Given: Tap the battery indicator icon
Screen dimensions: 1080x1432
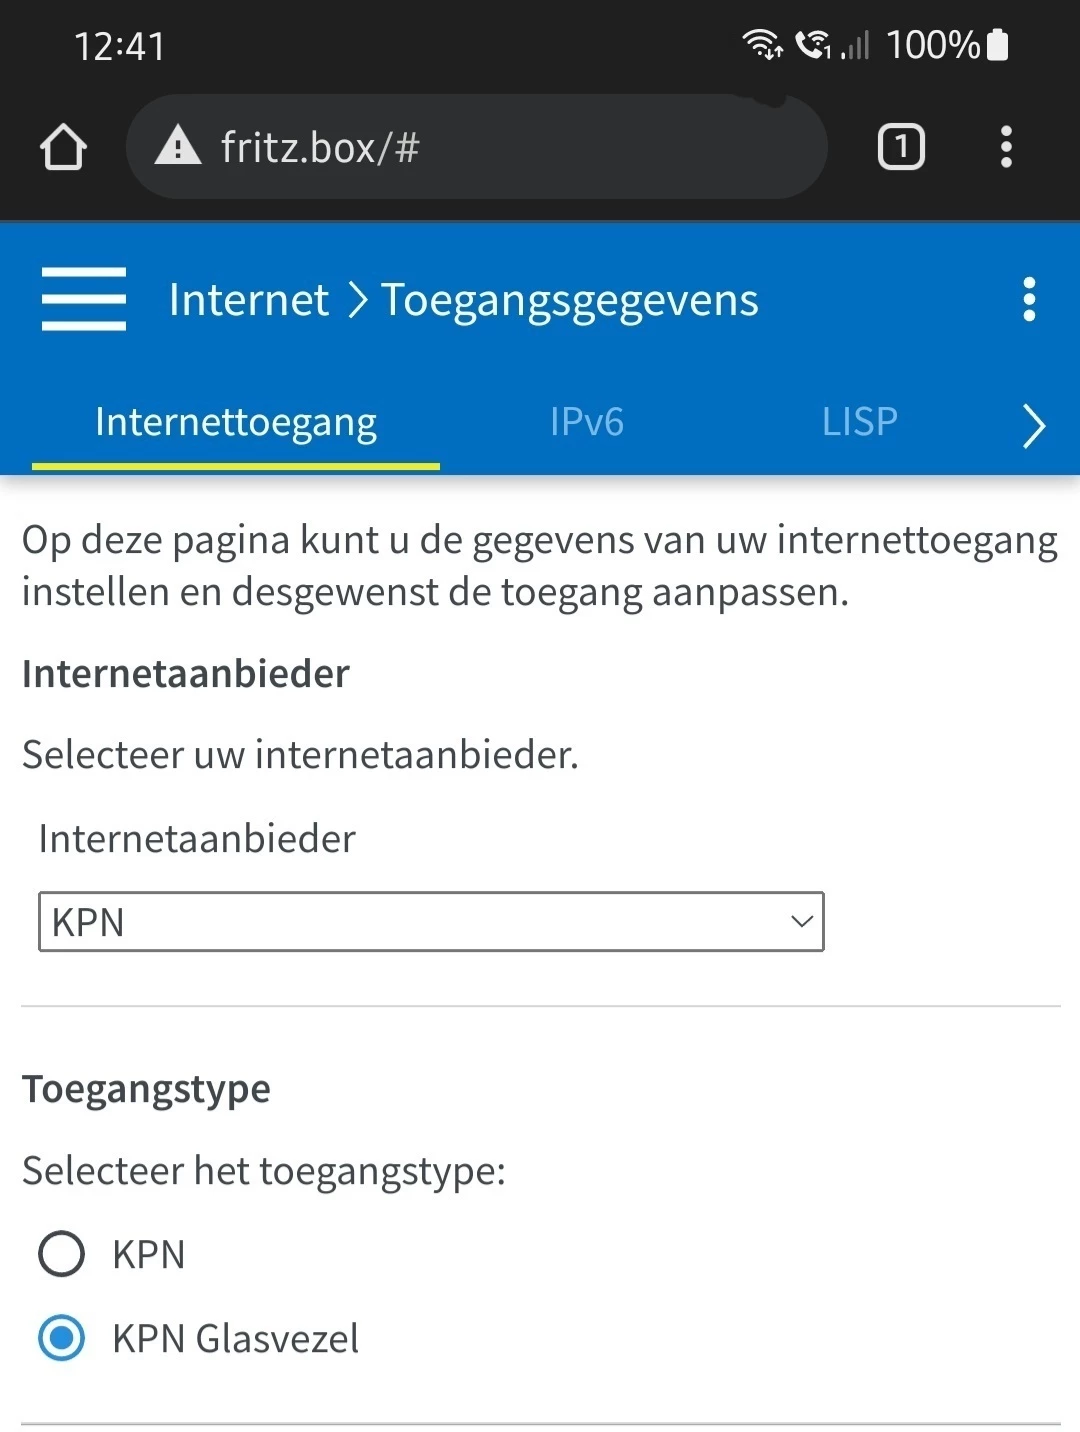Looking at the screenshot, I should click(997, 45).
